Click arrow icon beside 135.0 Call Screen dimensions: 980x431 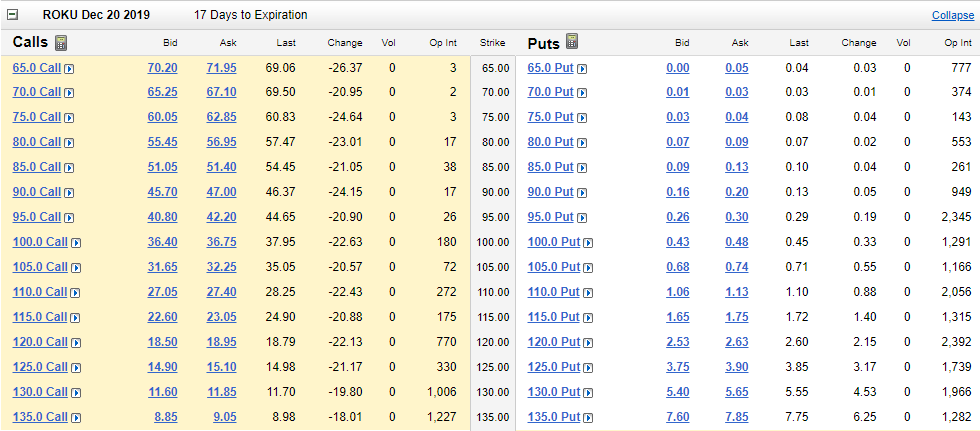pyautogui.click(x=76, y=418)
